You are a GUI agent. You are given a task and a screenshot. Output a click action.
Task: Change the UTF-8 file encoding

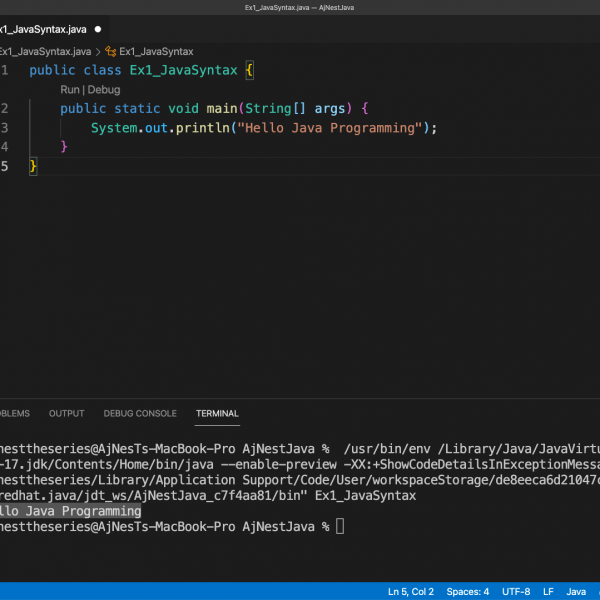[516, 592]
